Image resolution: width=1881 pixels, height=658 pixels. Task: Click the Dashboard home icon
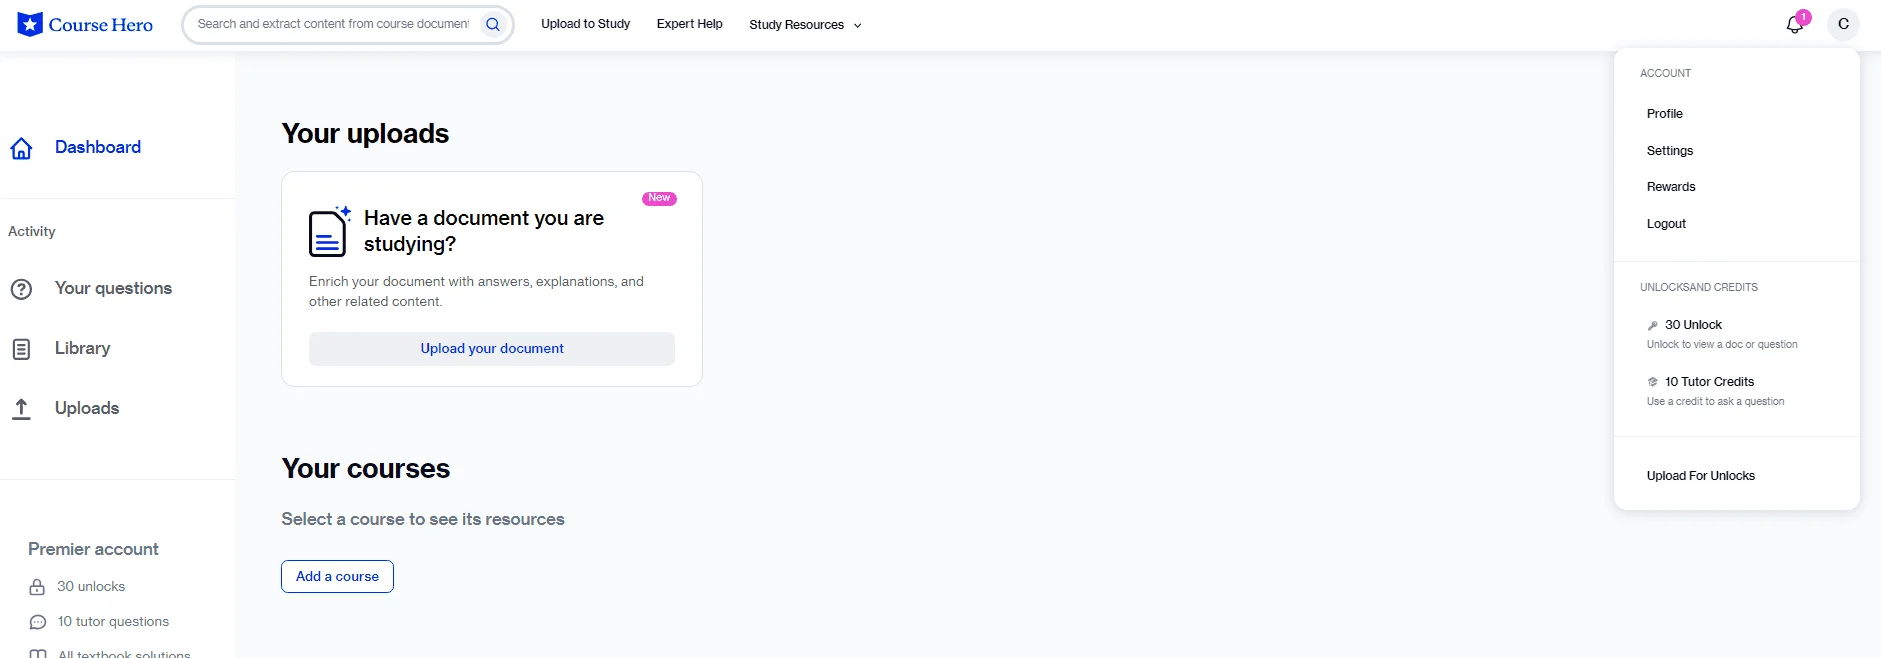[21, 148]
